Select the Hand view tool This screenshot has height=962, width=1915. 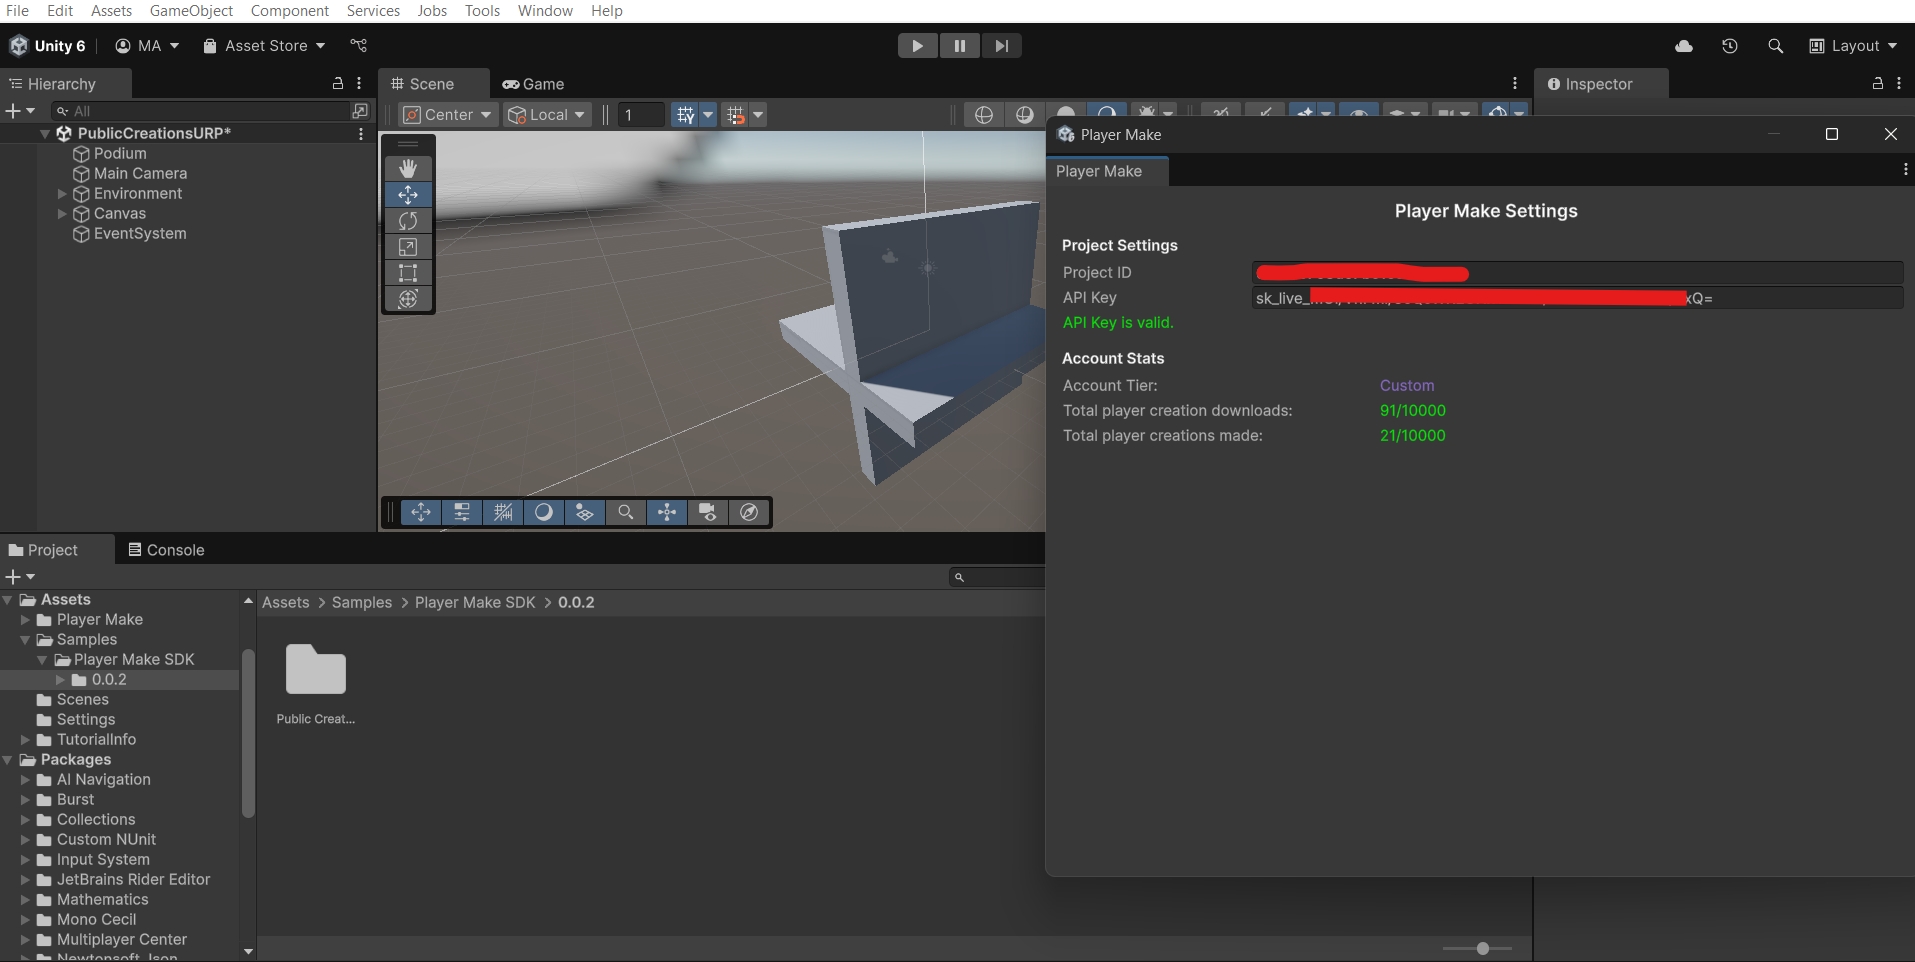pyautogui.click(x=408, y=168)
